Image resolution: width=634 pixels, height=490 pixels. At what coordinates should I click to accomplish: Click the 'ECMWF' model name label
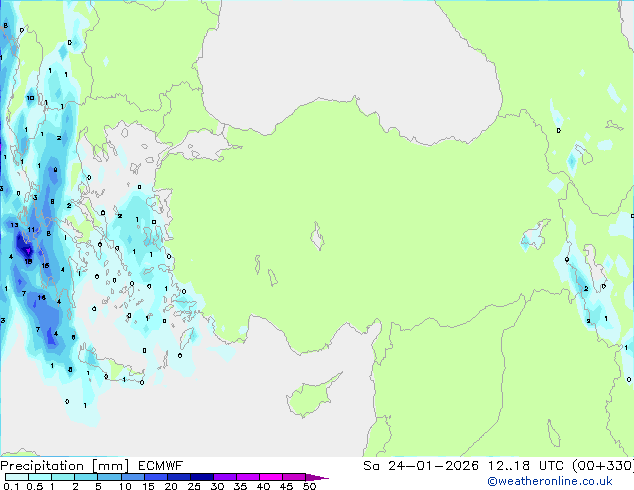(160, 466)
